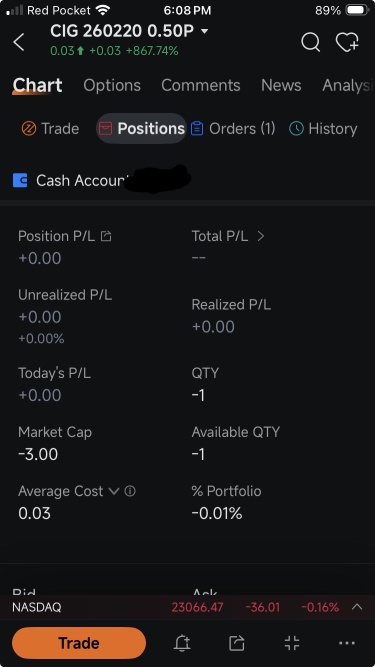Tap the back arrow icon

[19, 43]
